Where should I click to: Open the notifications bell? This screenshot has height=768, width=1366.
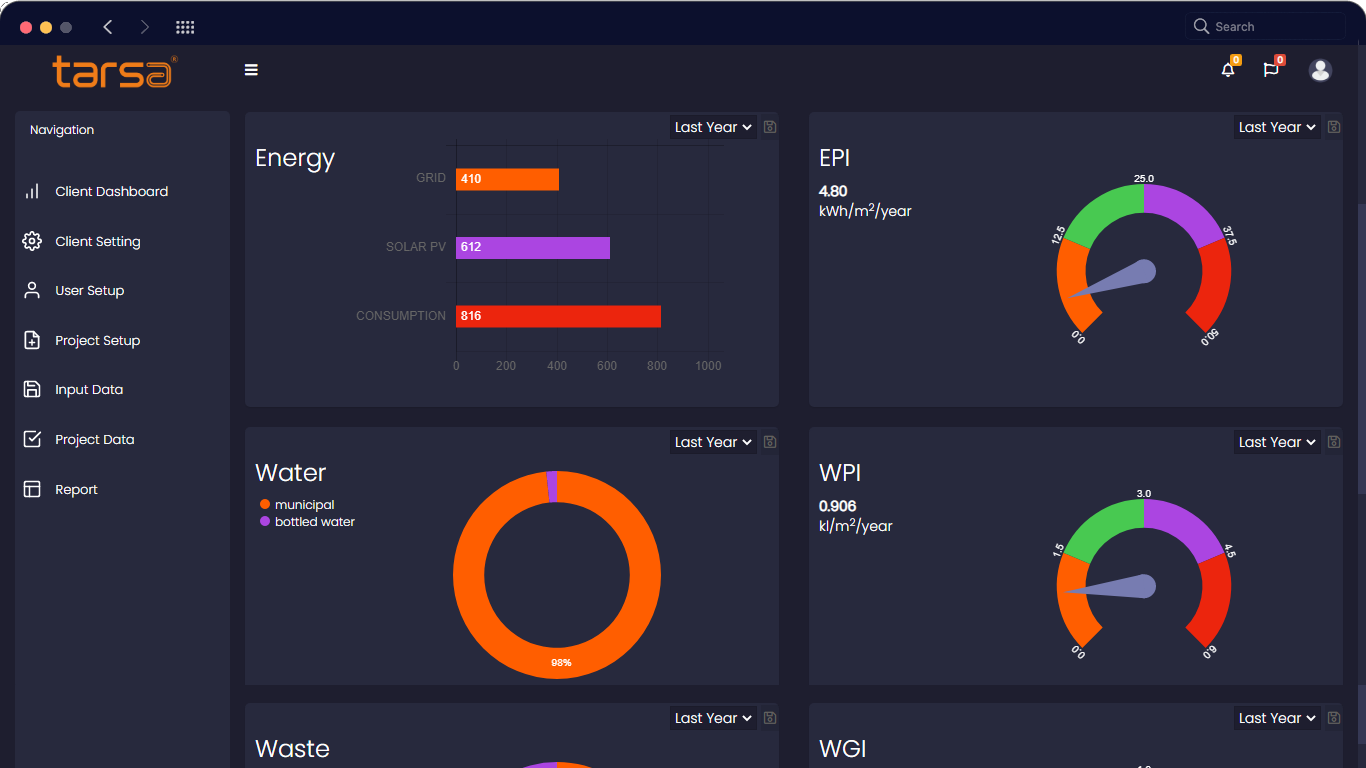pos(1228,70)
